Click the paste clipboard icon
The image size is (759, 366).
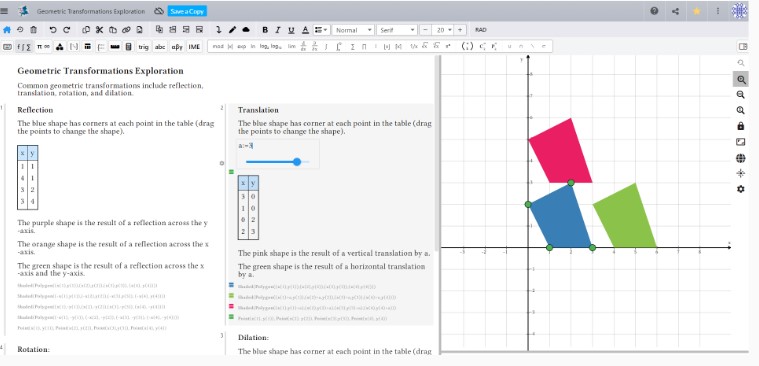click(113, 30)
